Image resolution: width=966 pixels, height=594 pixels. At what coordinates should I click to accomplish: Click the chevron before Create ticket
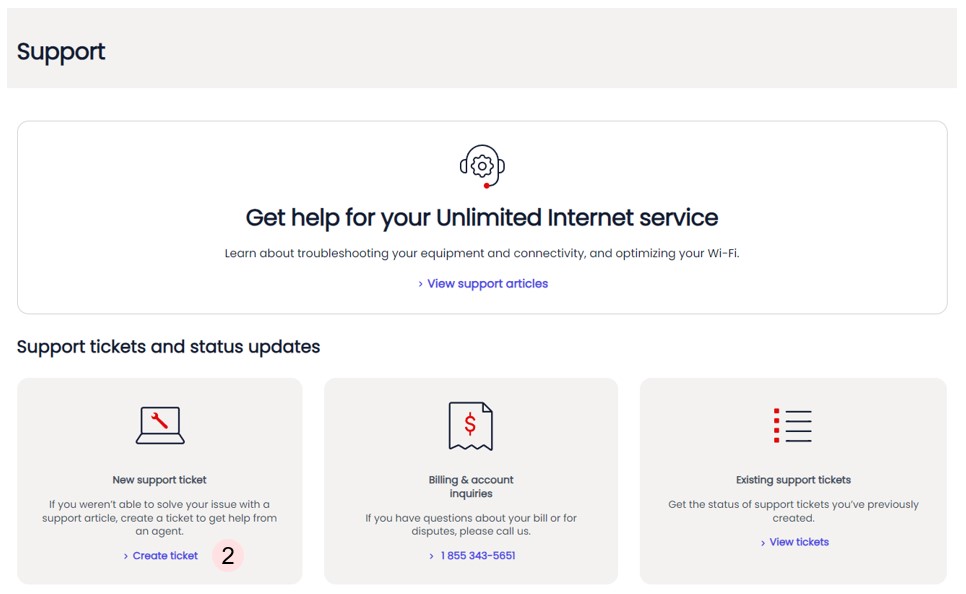click(126, 556)
